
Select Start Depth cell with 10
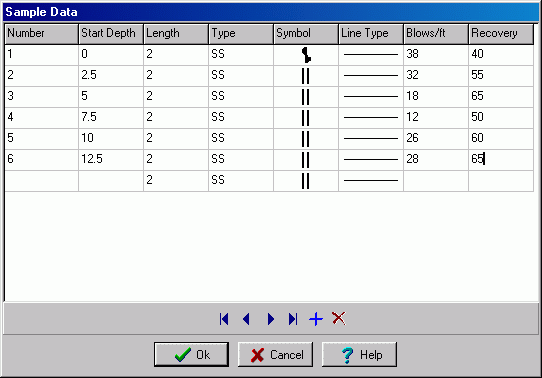click(x=111, y=139)
